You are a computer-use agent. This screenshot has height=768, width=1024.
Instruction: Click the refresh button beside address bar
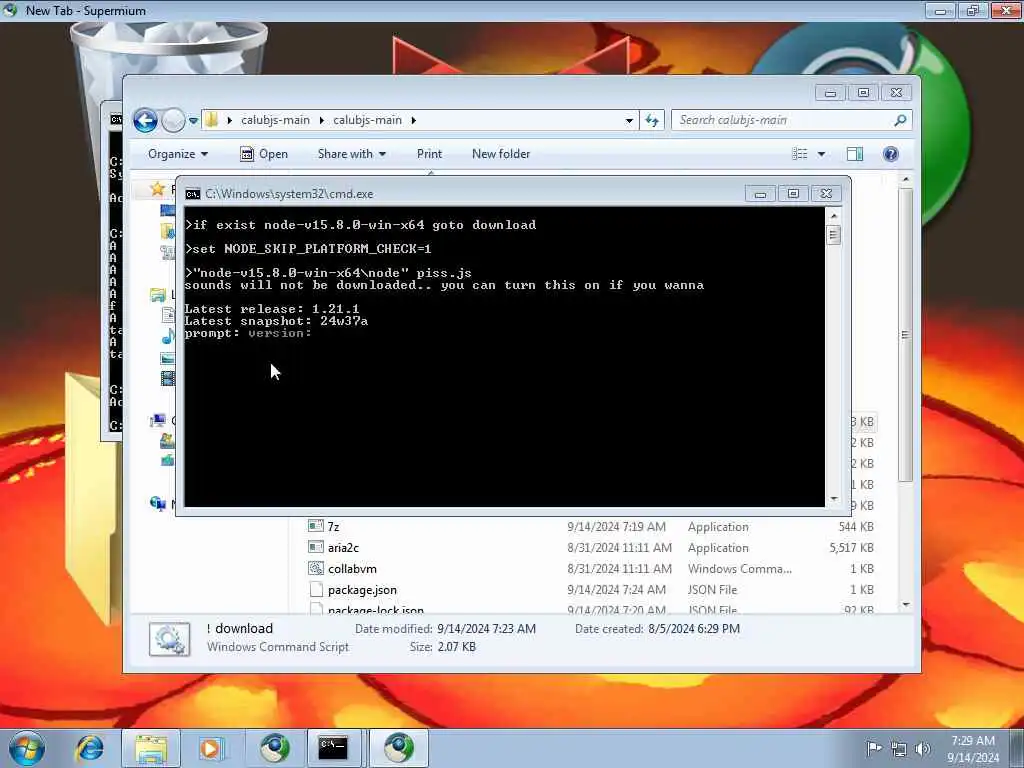click(x=652, y=120)
